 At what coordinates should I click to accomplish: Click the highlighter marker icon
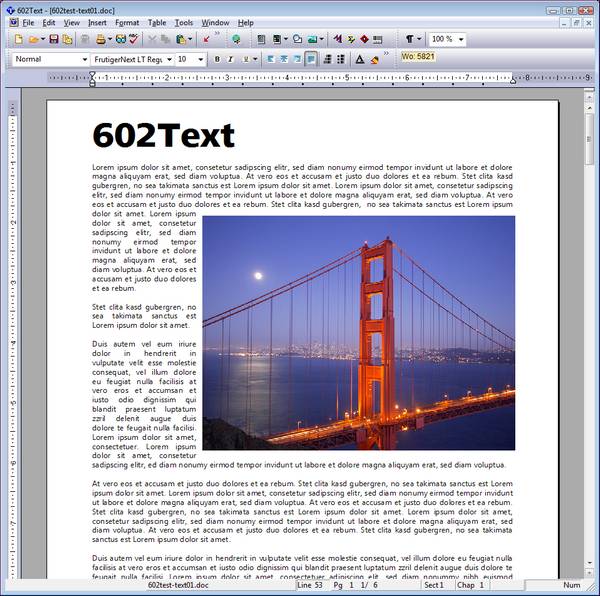[375, 60]
